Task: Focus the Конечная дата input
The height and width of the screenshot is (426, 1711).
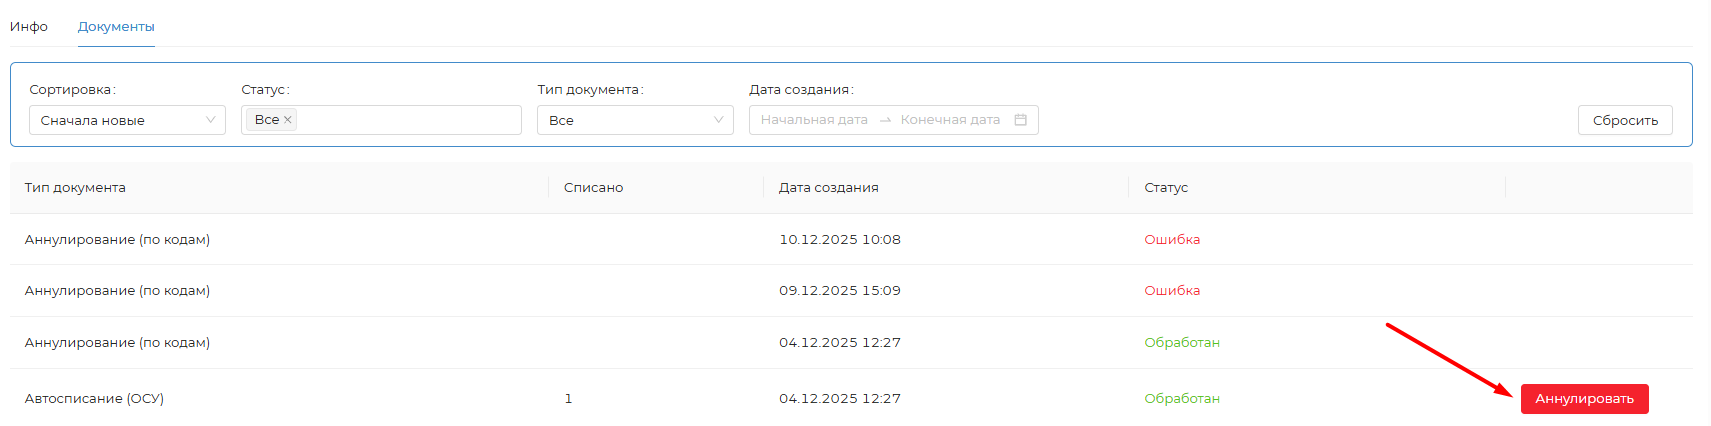Action: click(950, 120)
